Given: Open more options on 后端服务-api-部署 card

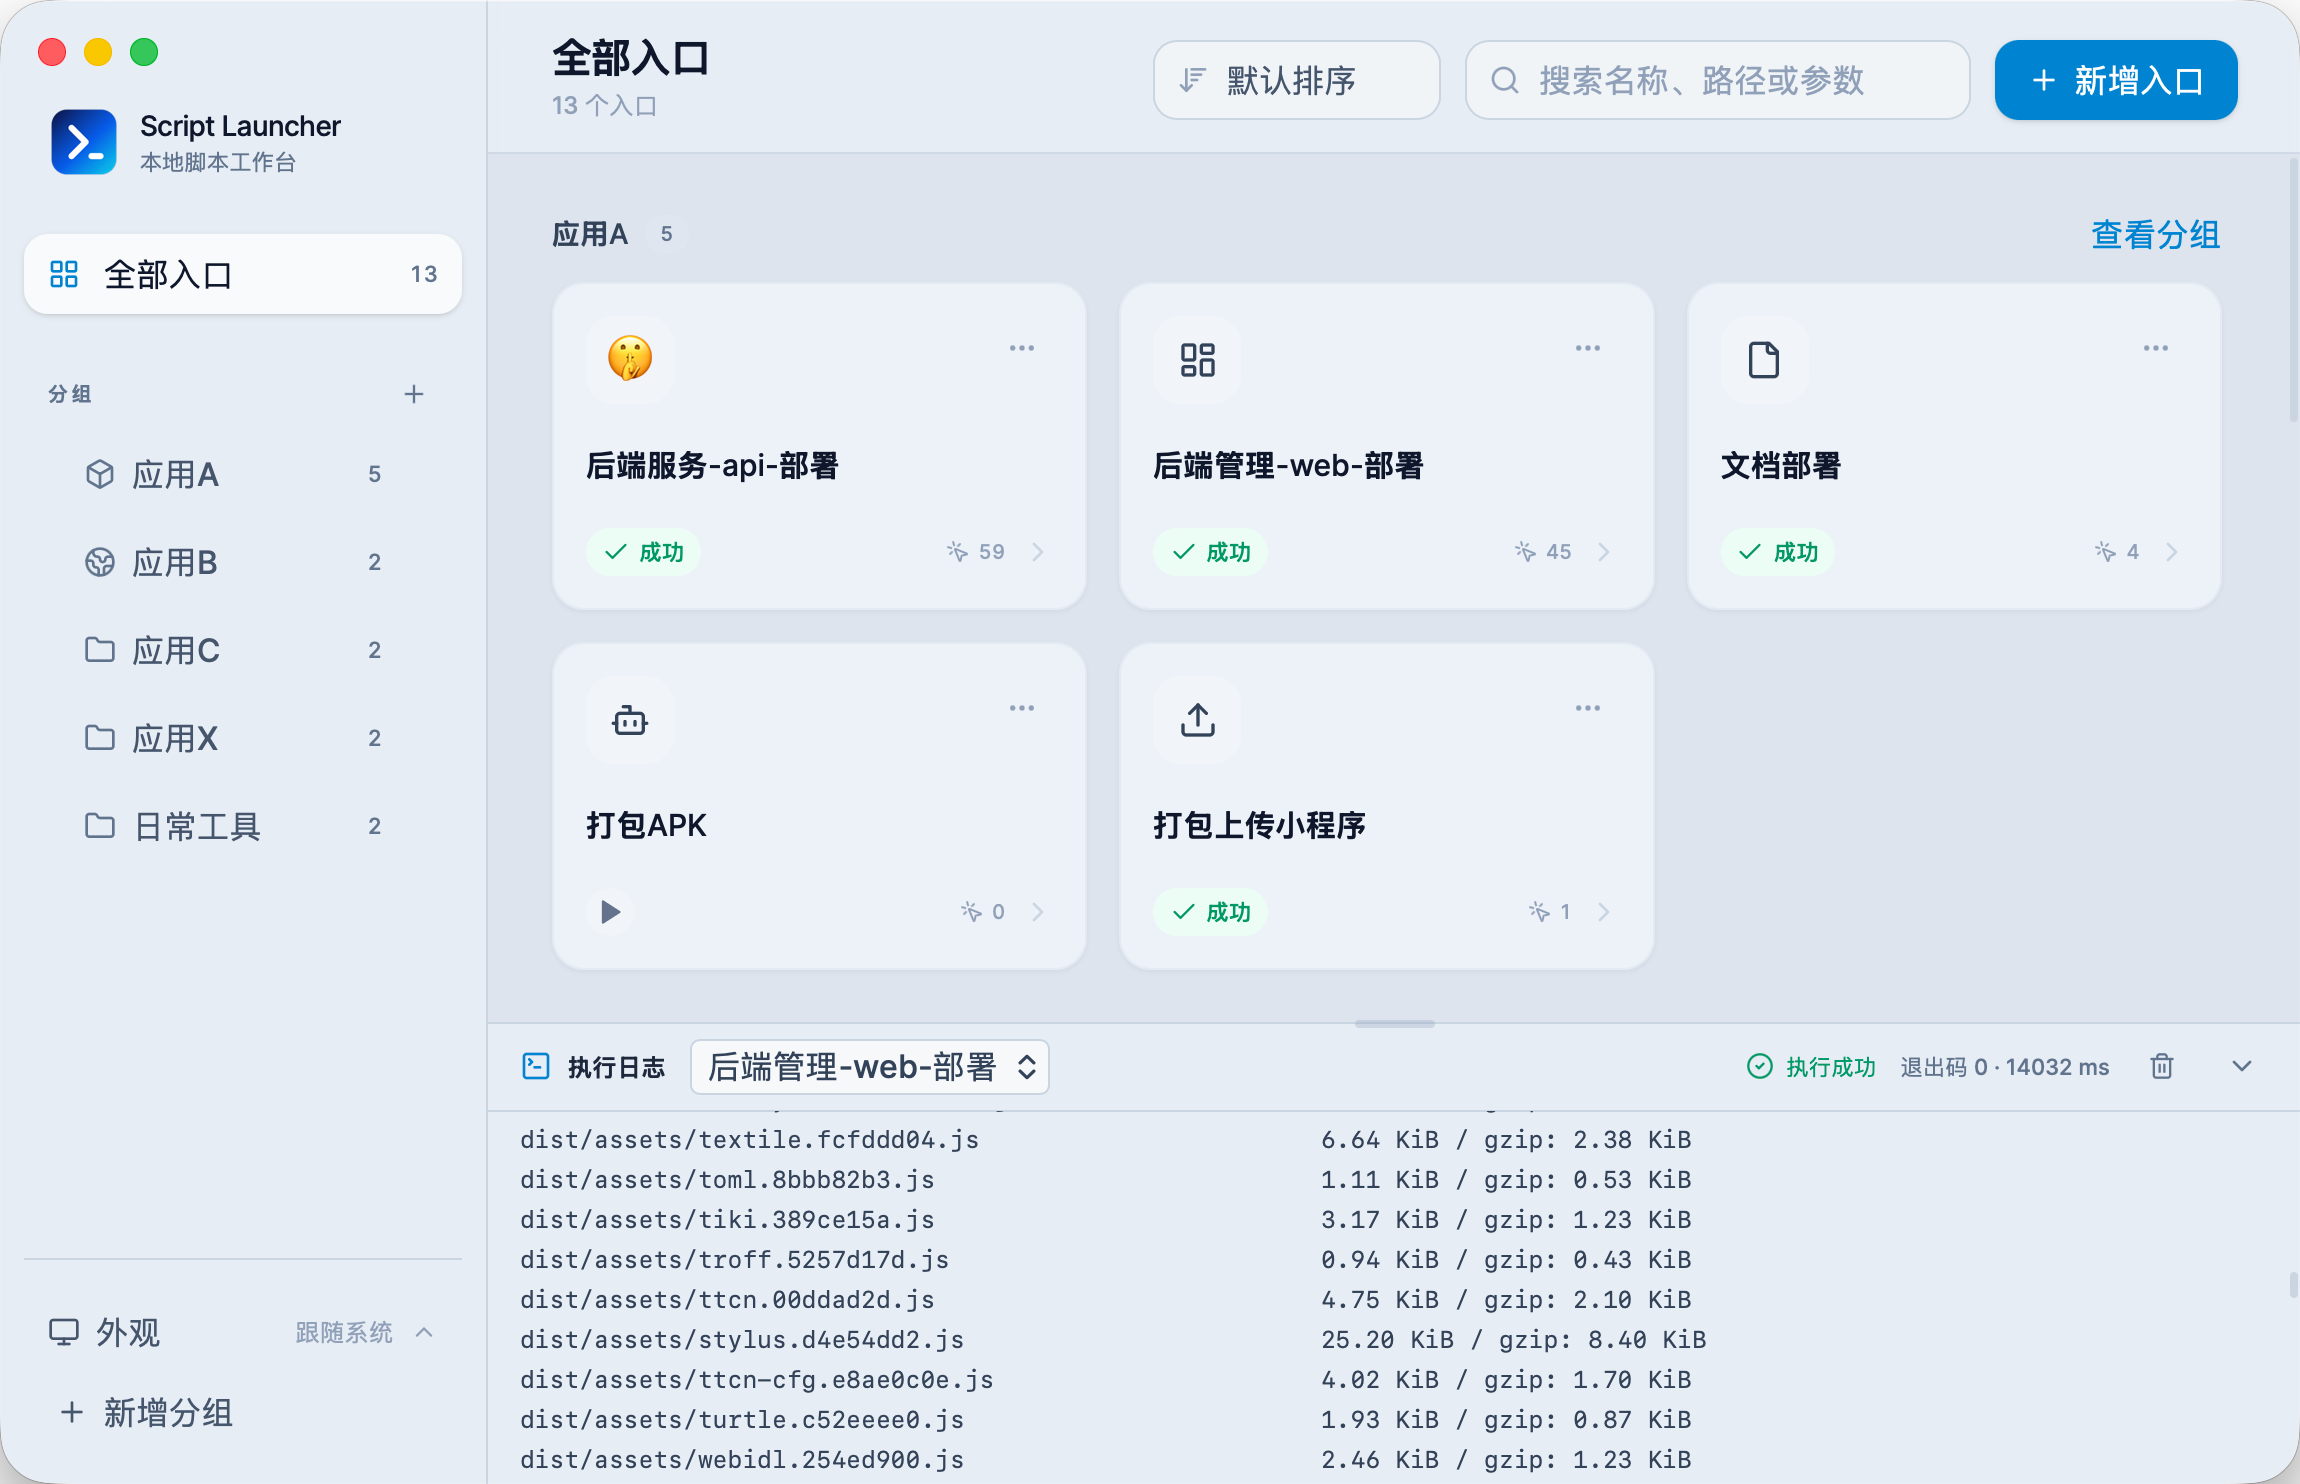Looking at the screenshot, I should point(1022,348).
